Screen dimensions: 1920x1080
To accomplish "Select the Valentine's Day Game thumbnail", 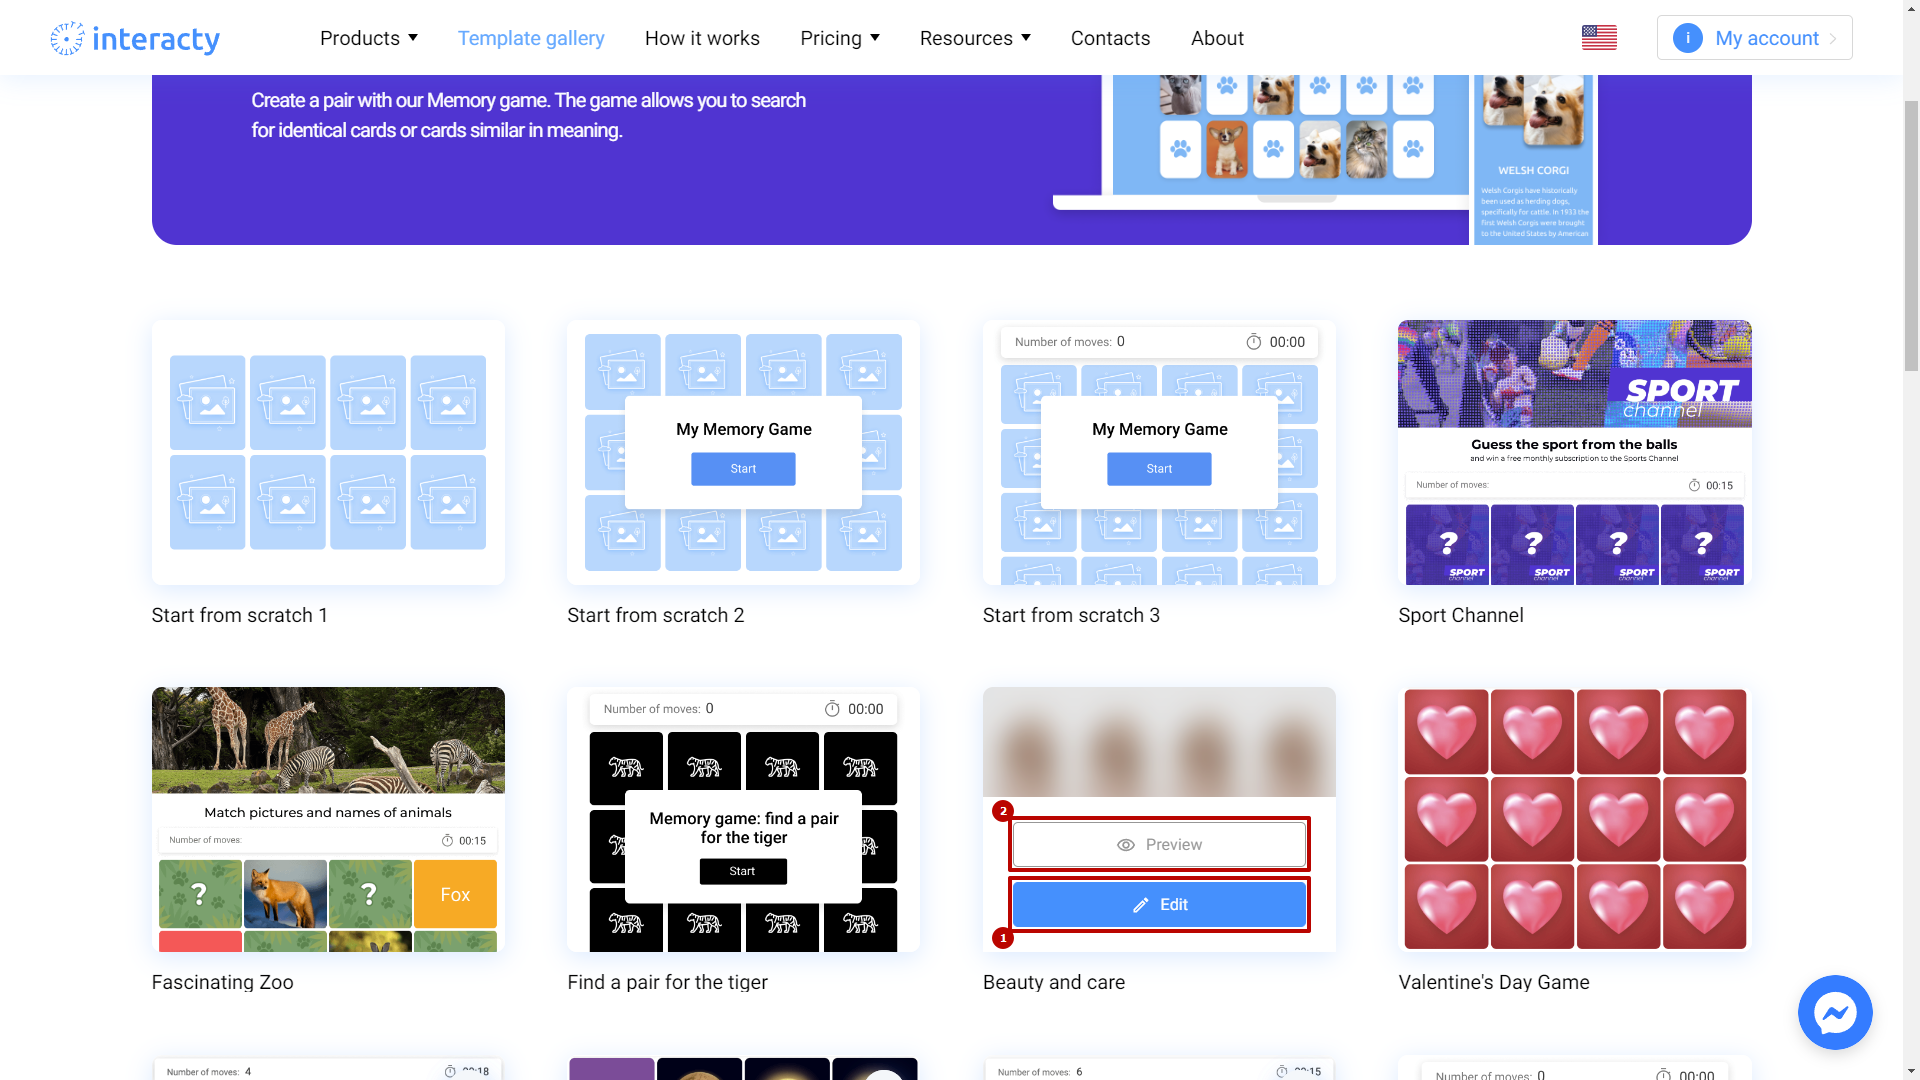I will [1575, 819].
